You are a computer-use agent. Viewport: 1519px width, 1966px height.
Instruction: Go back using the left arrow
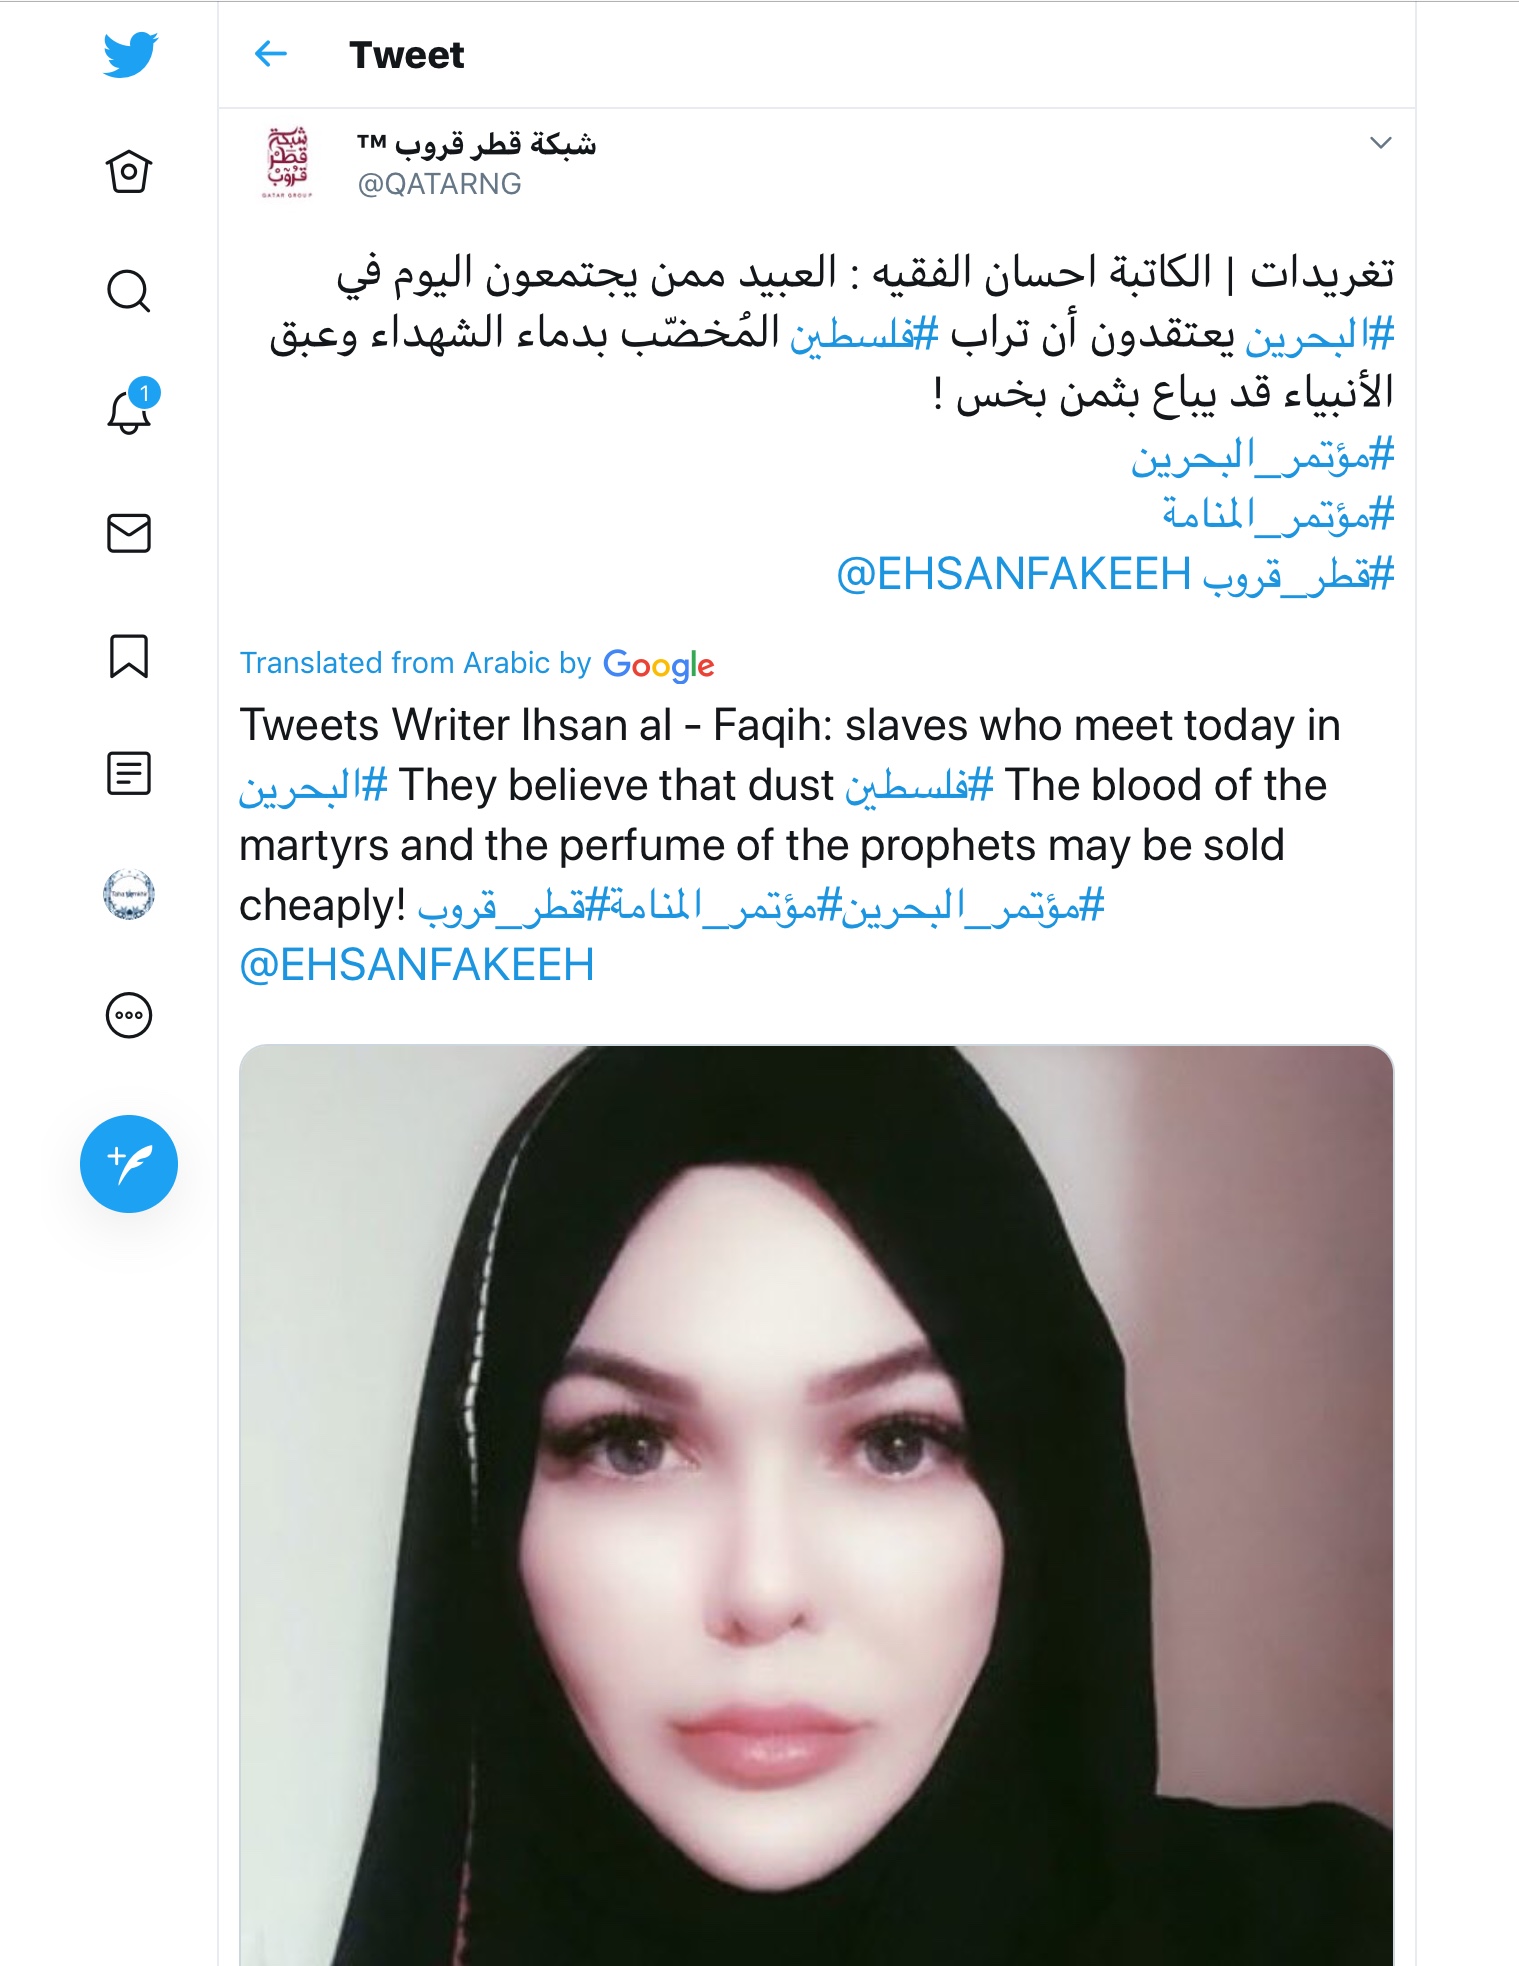tap(271, 54)
